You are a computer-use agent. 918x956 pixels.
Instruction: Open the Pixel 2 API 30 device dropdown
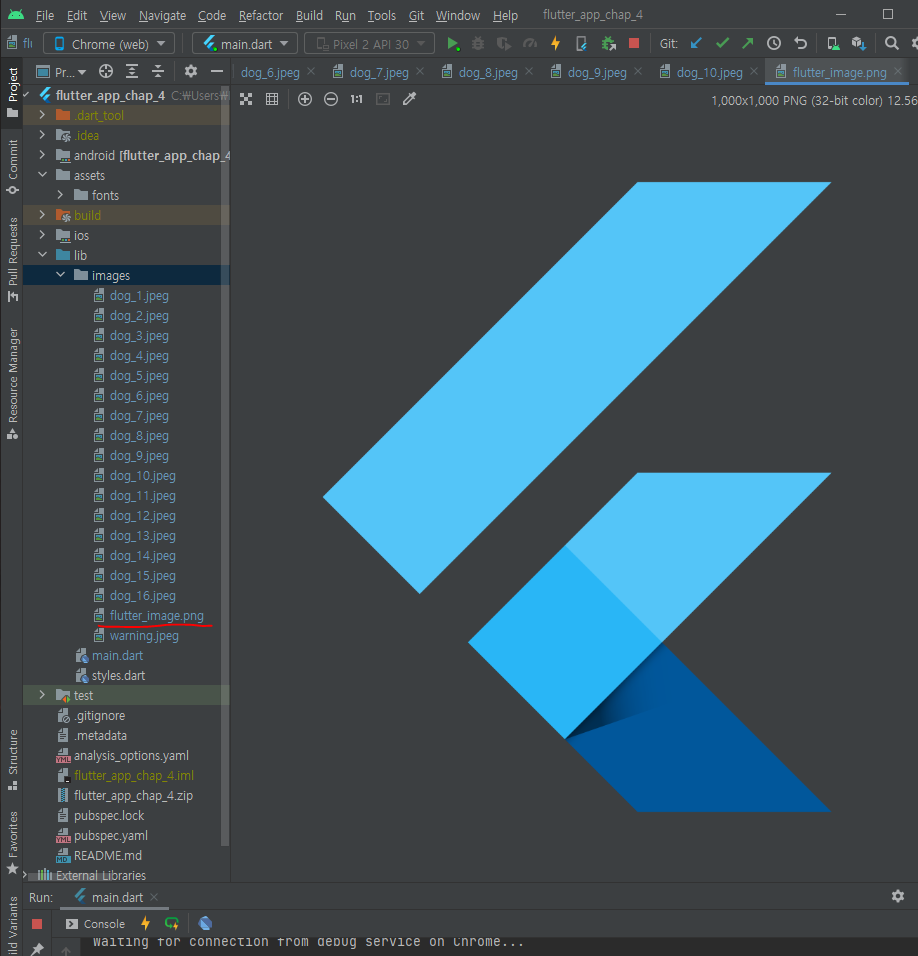(369, 44)
